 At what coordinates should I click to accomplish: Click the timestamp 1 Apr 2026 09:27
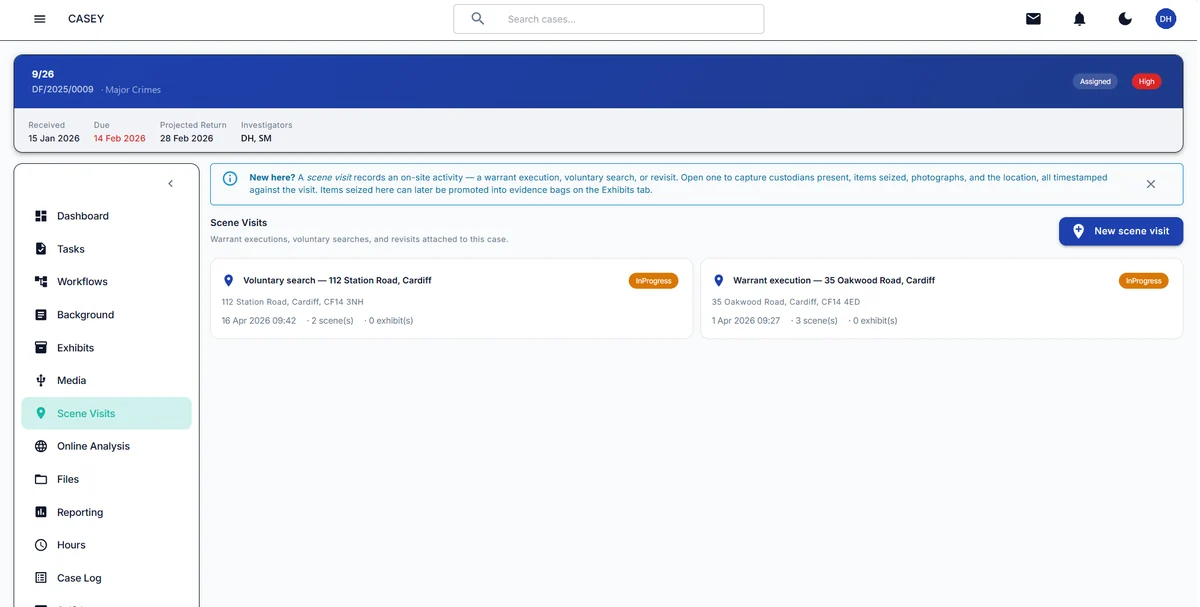(746, 321)
